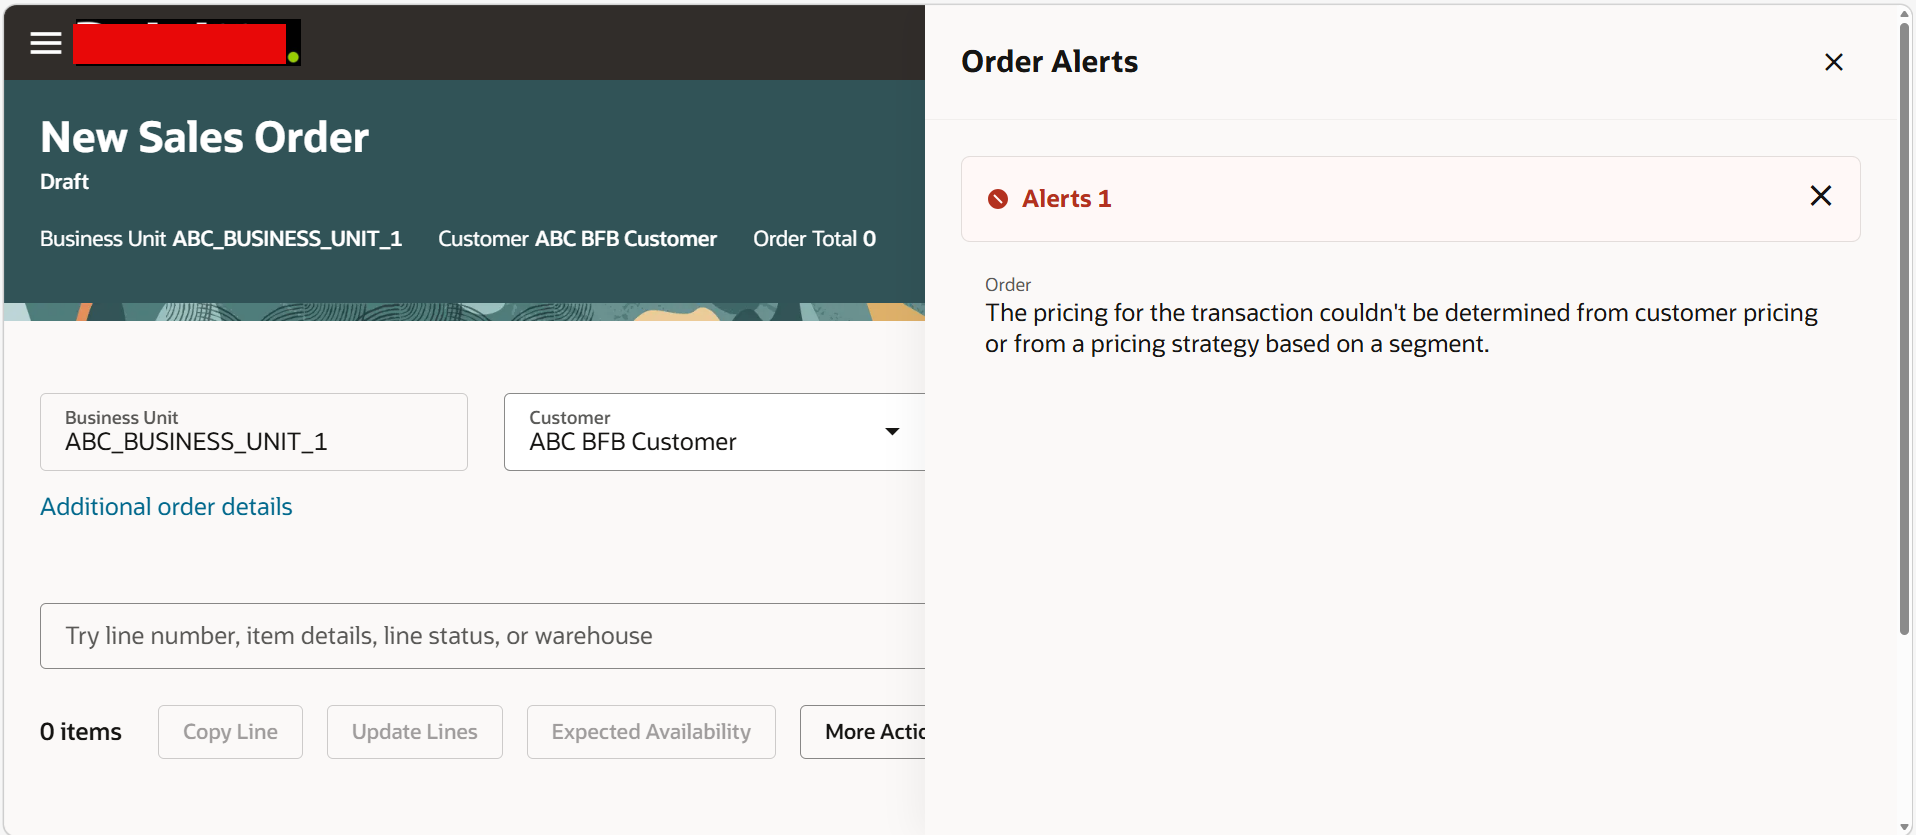
Task: Click the Business Unit field
Action: [x=254, y=432]
